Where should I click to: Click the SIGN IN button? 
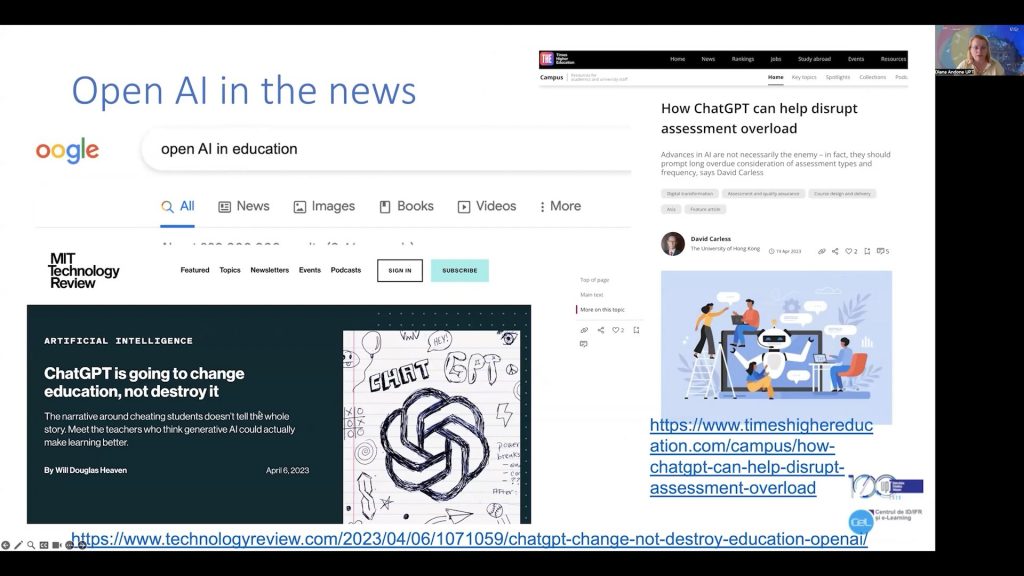click(x=400, y=270)
